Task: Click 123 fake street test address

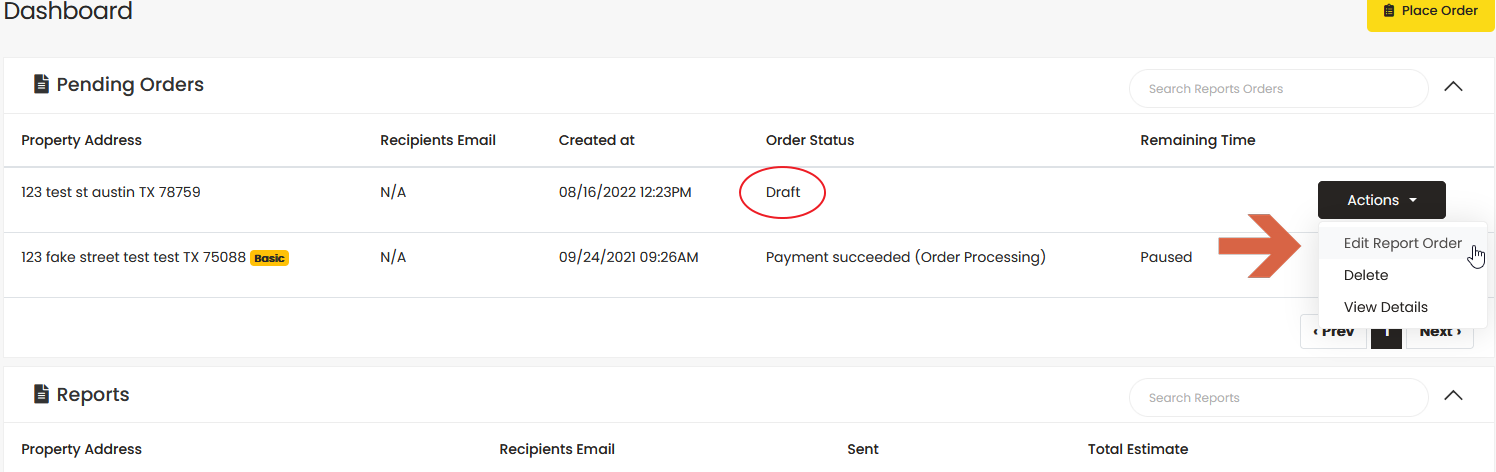Action: [x=133, y=257]
